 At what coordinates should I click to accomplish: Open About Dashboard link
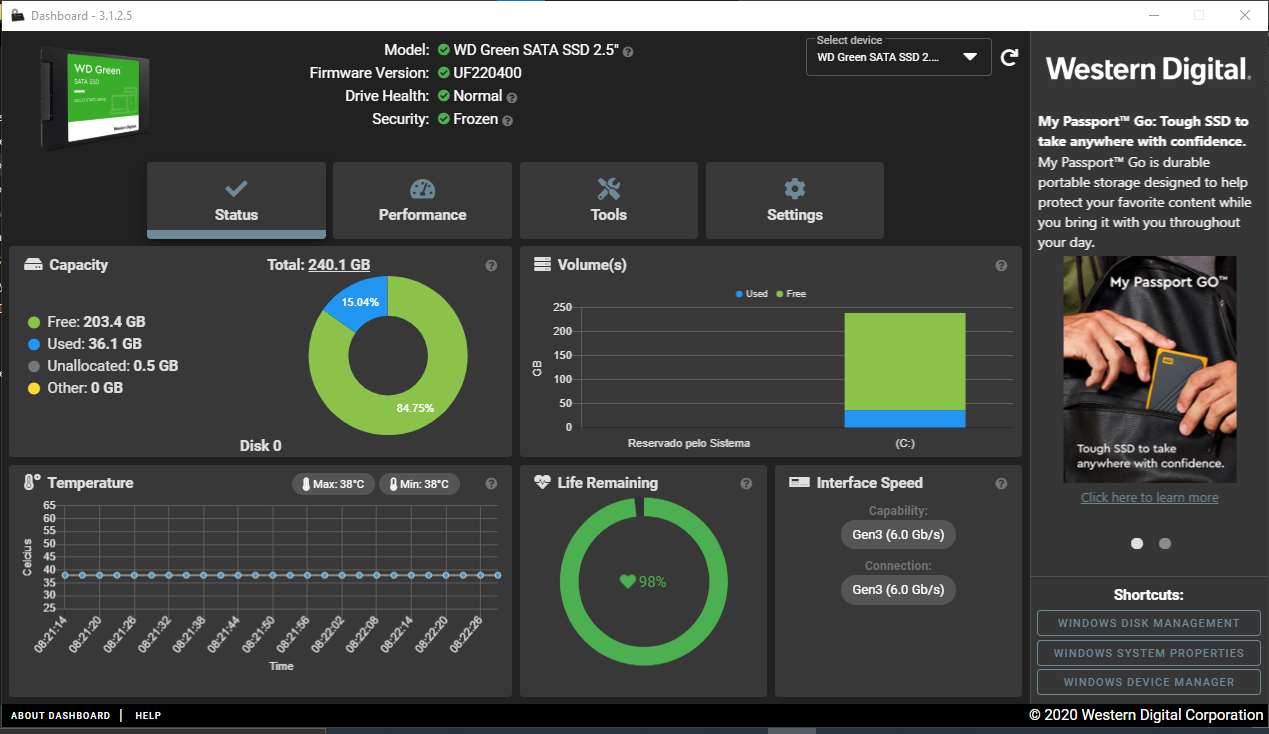tap(60, 715)
